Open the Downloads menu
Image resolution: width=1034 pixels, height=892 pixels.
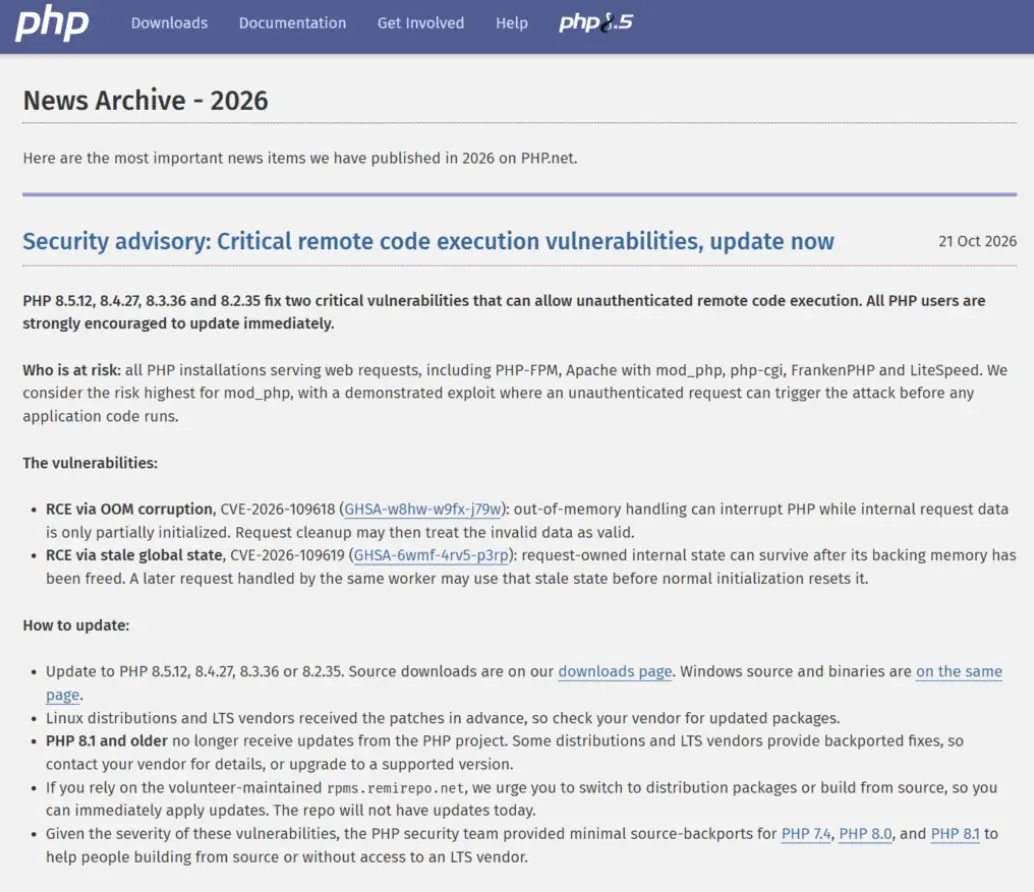(169, 23)
